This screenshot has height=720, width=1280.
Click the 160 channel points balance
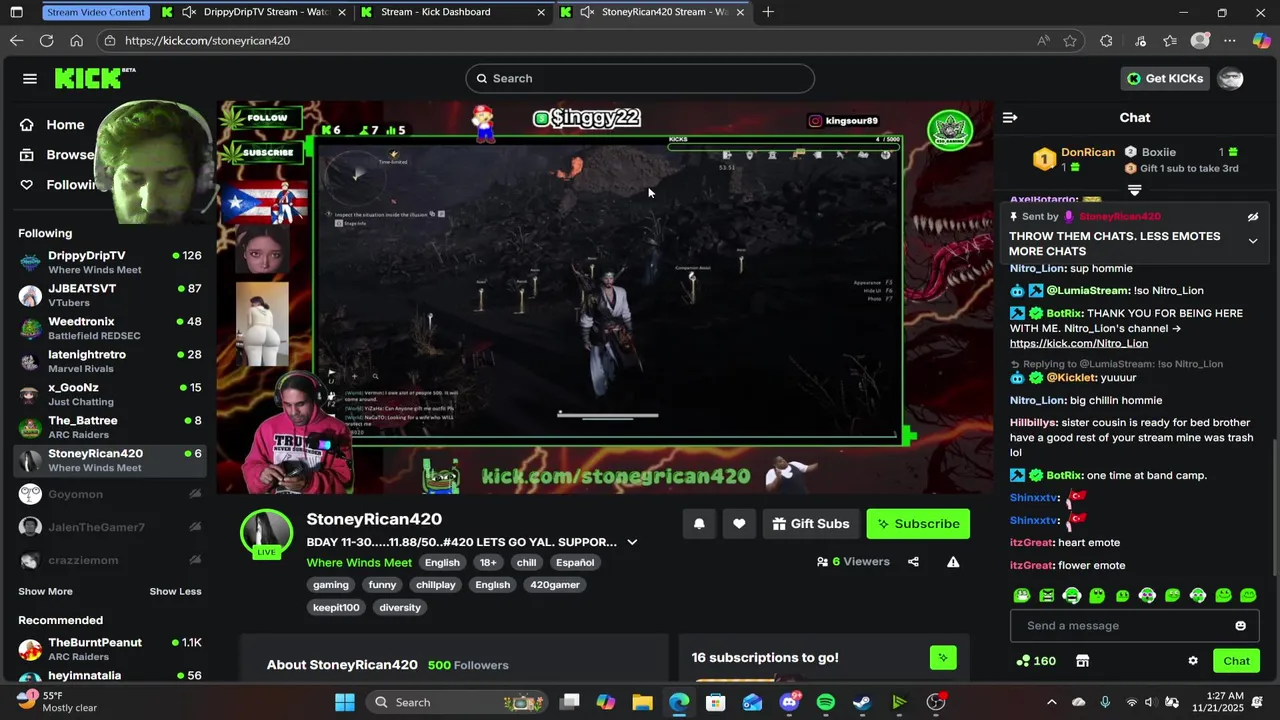click(1036, 661)
